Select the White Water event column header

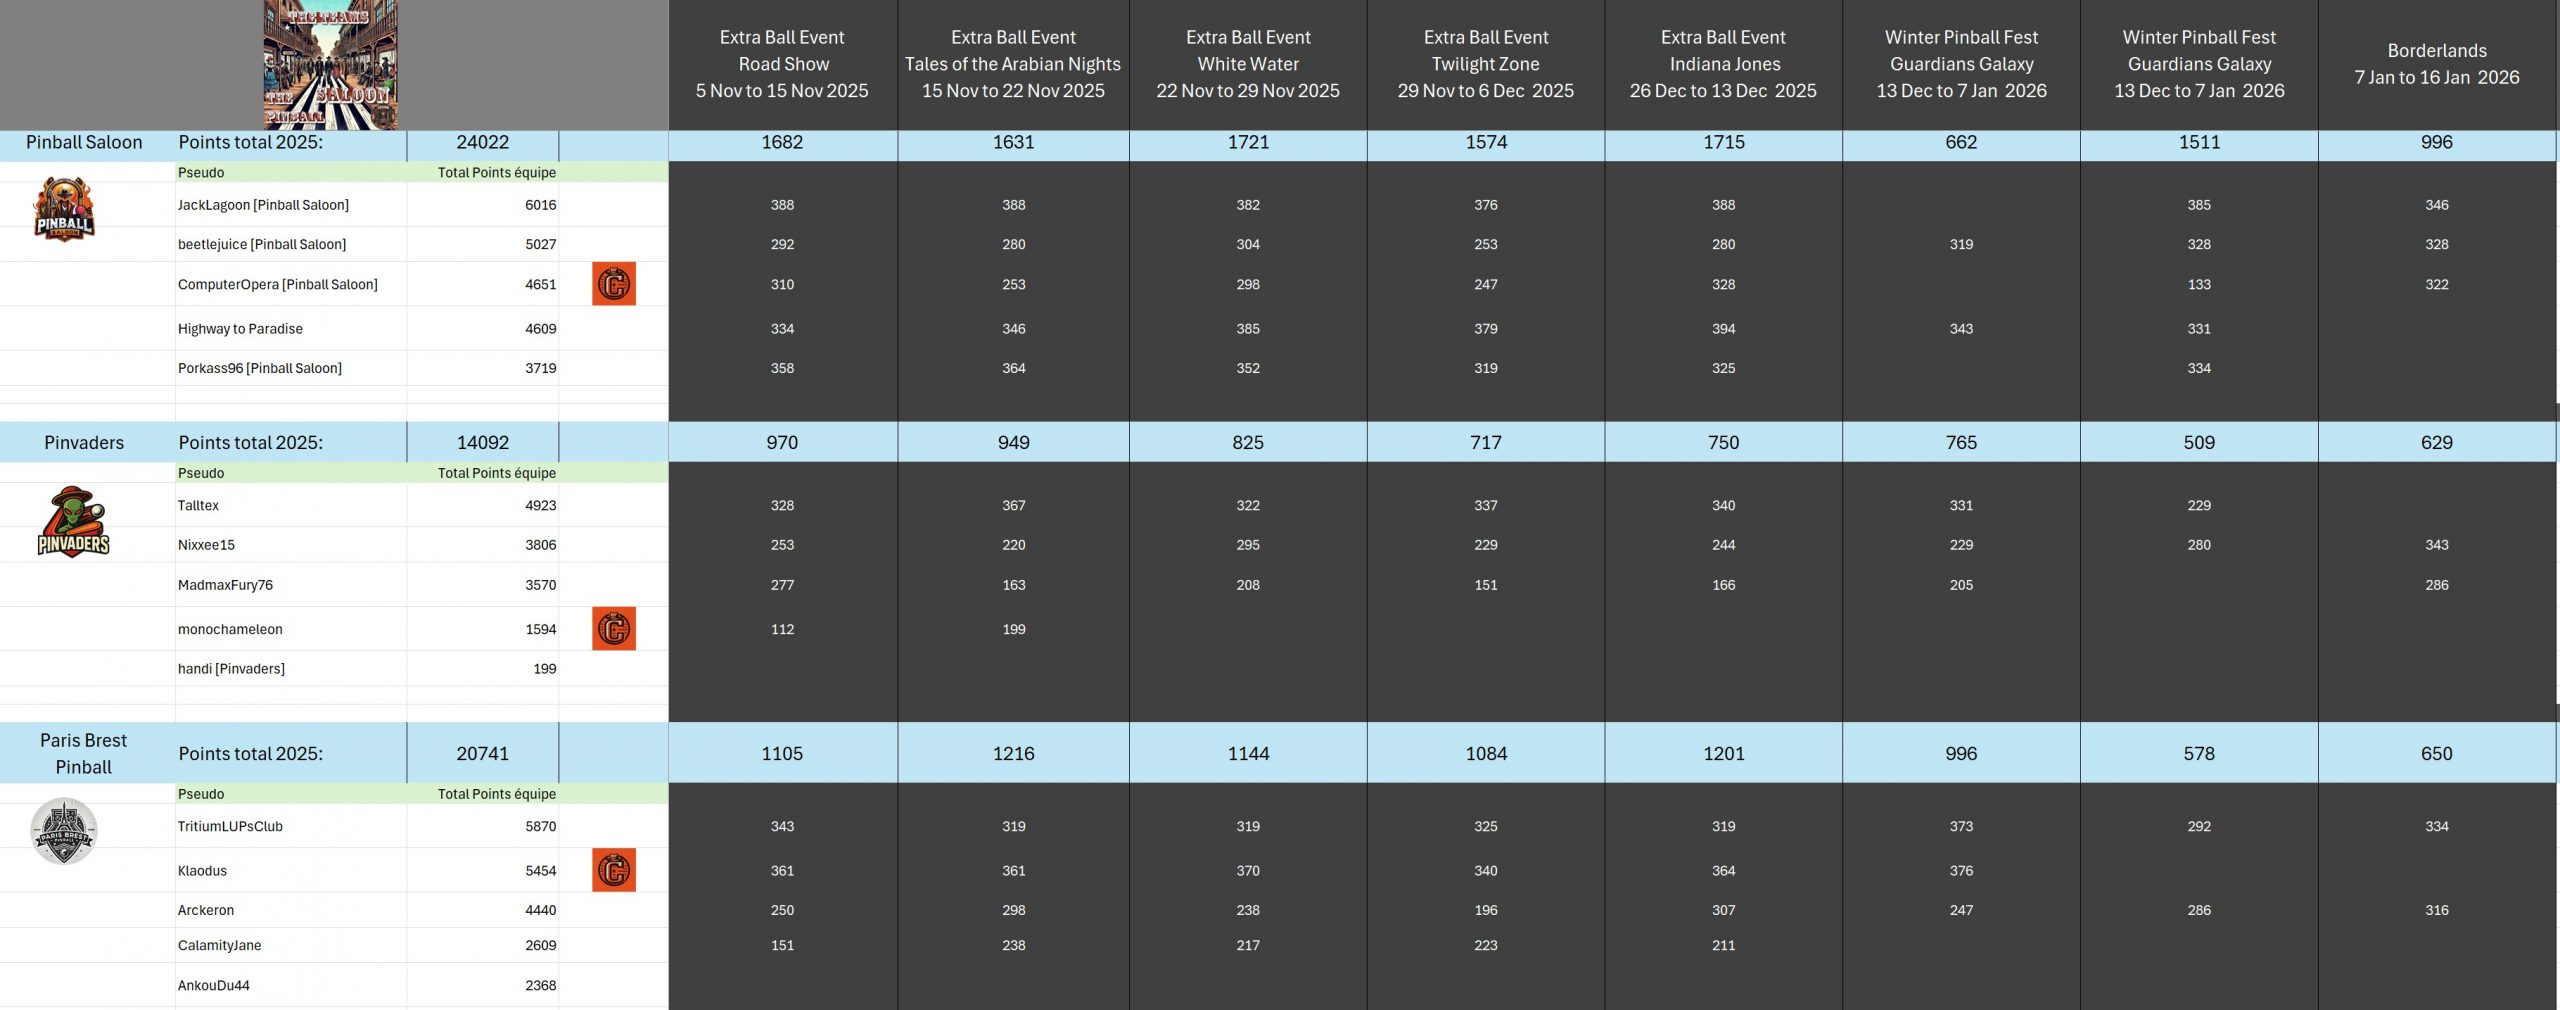pos(1248,64)
